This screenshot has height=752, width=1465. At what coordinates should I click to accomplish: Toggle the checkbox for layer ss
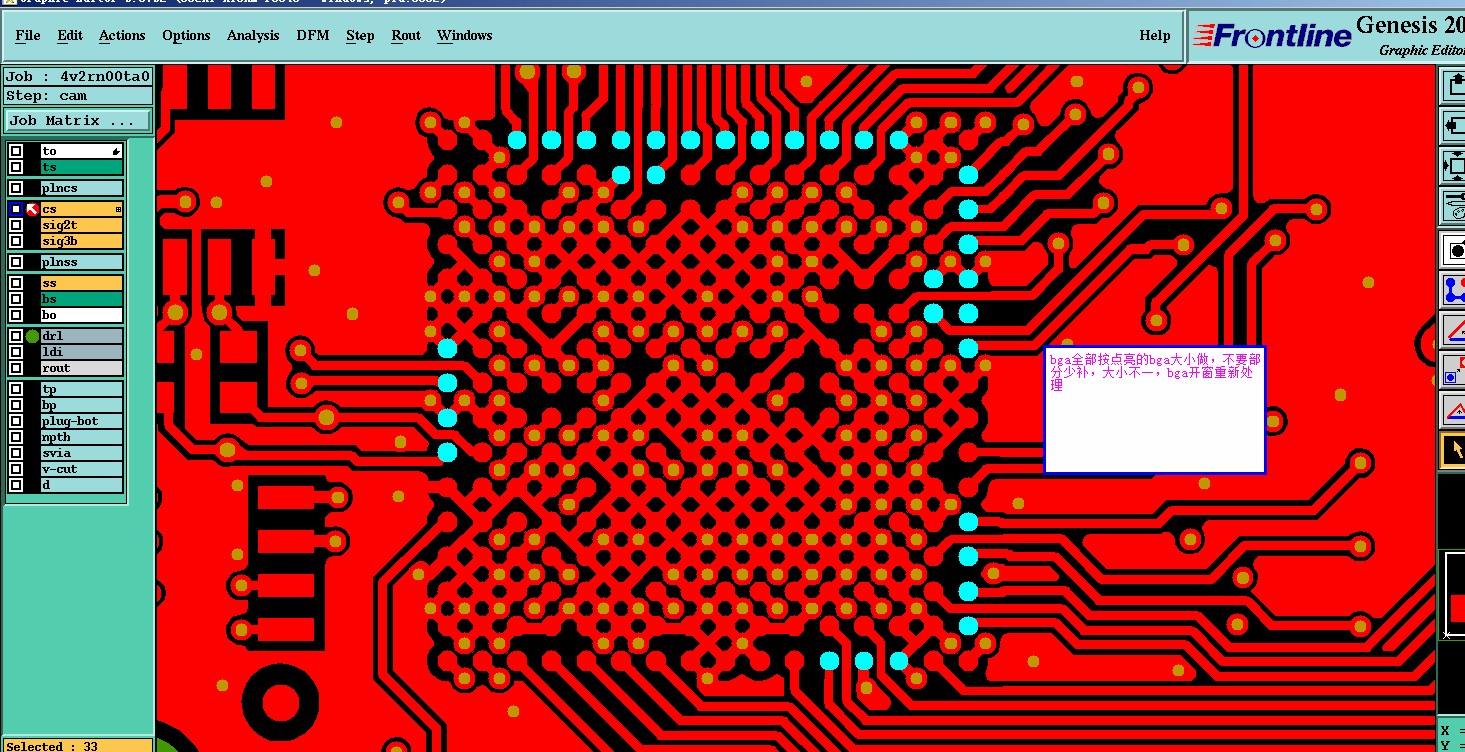[16, 283]
